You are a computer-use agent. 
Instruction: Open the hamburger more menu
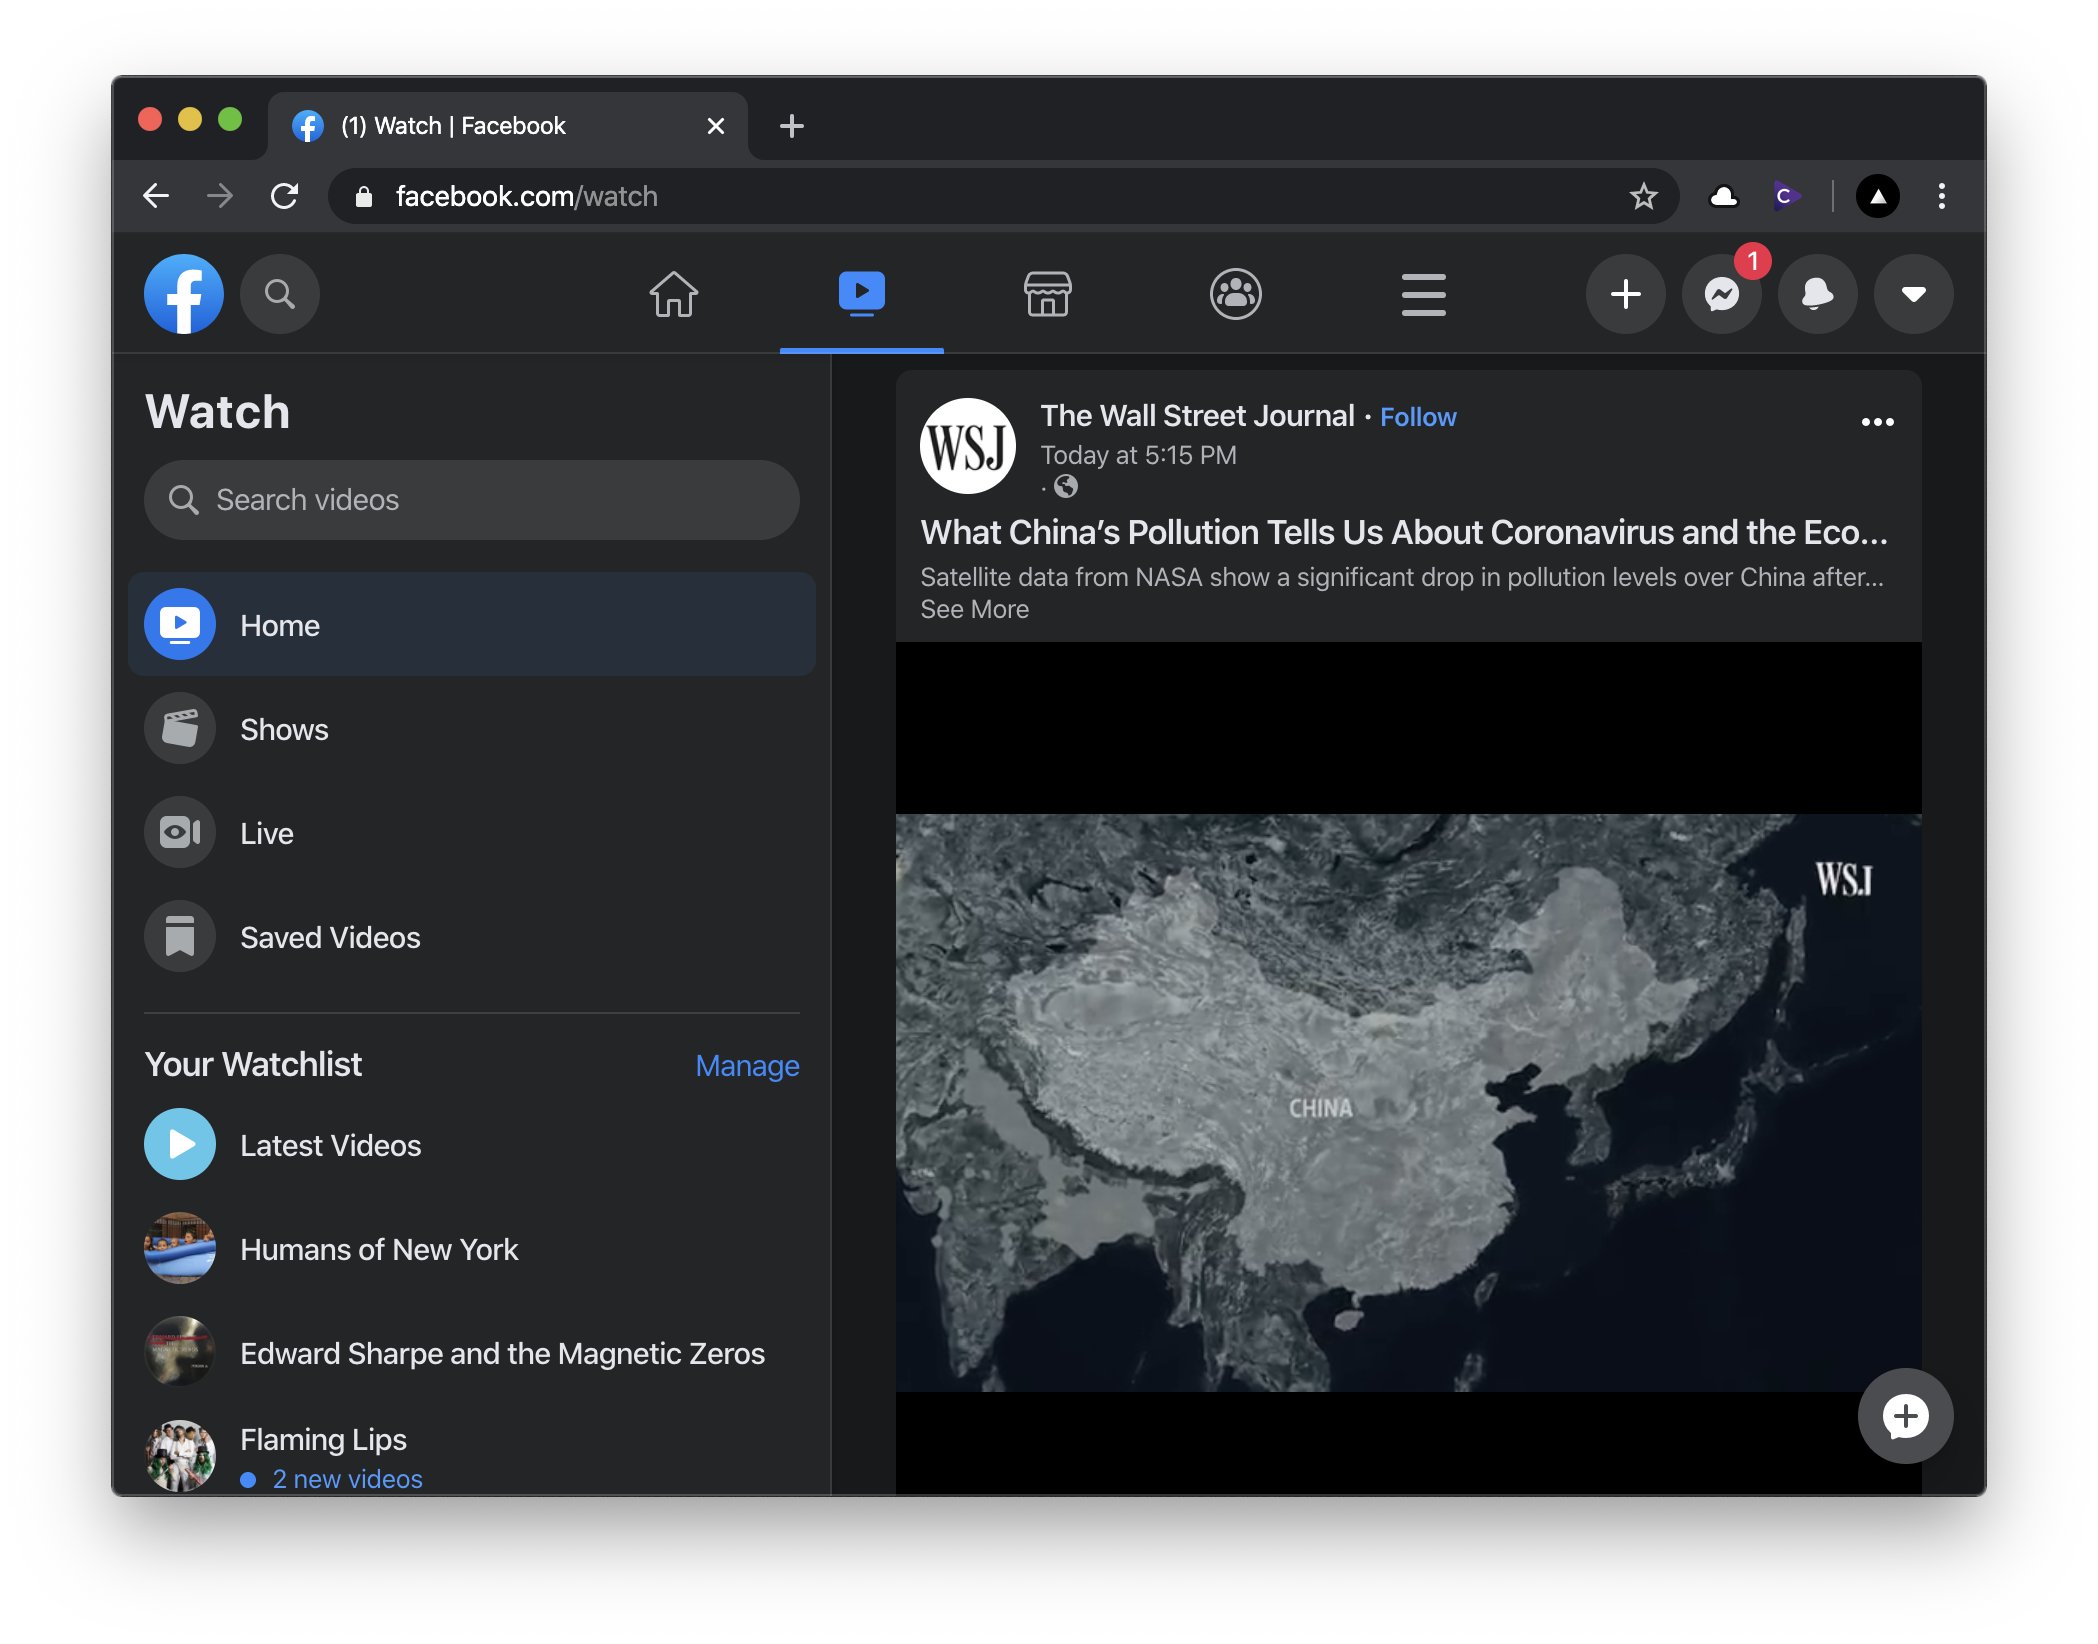coord(1423,294)
